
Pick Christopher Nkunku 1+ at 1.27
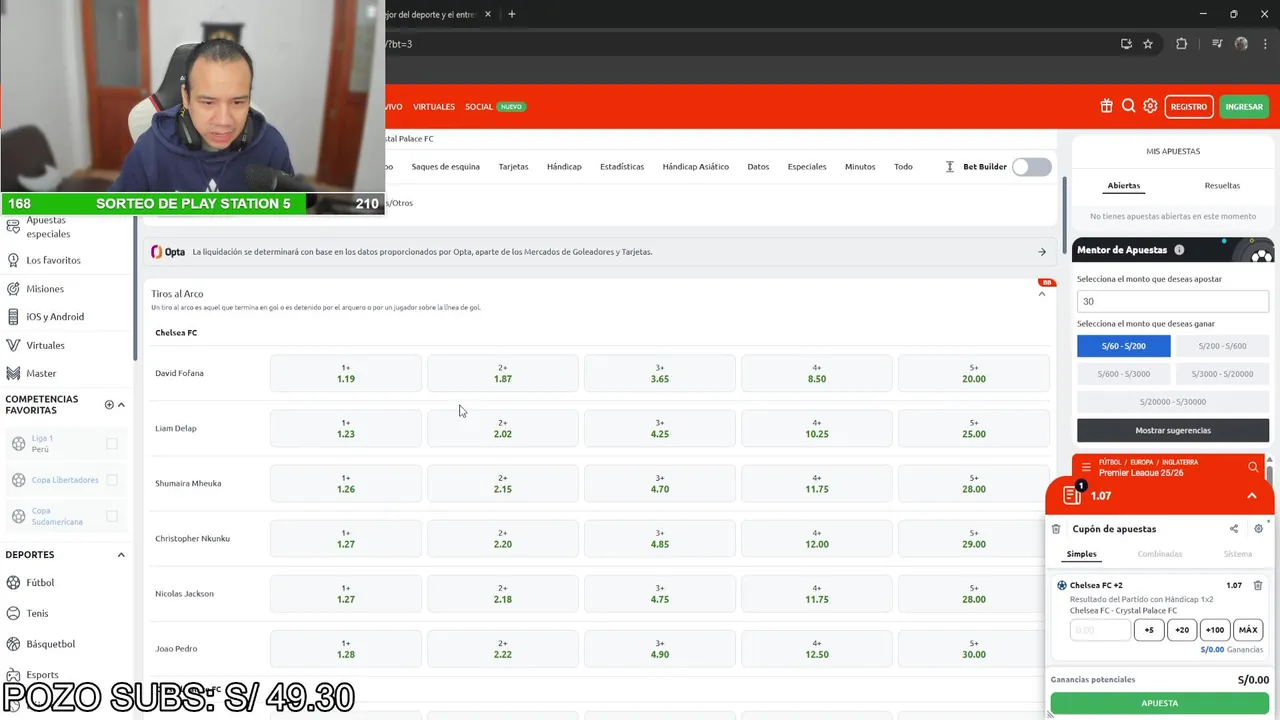[345, 539]
